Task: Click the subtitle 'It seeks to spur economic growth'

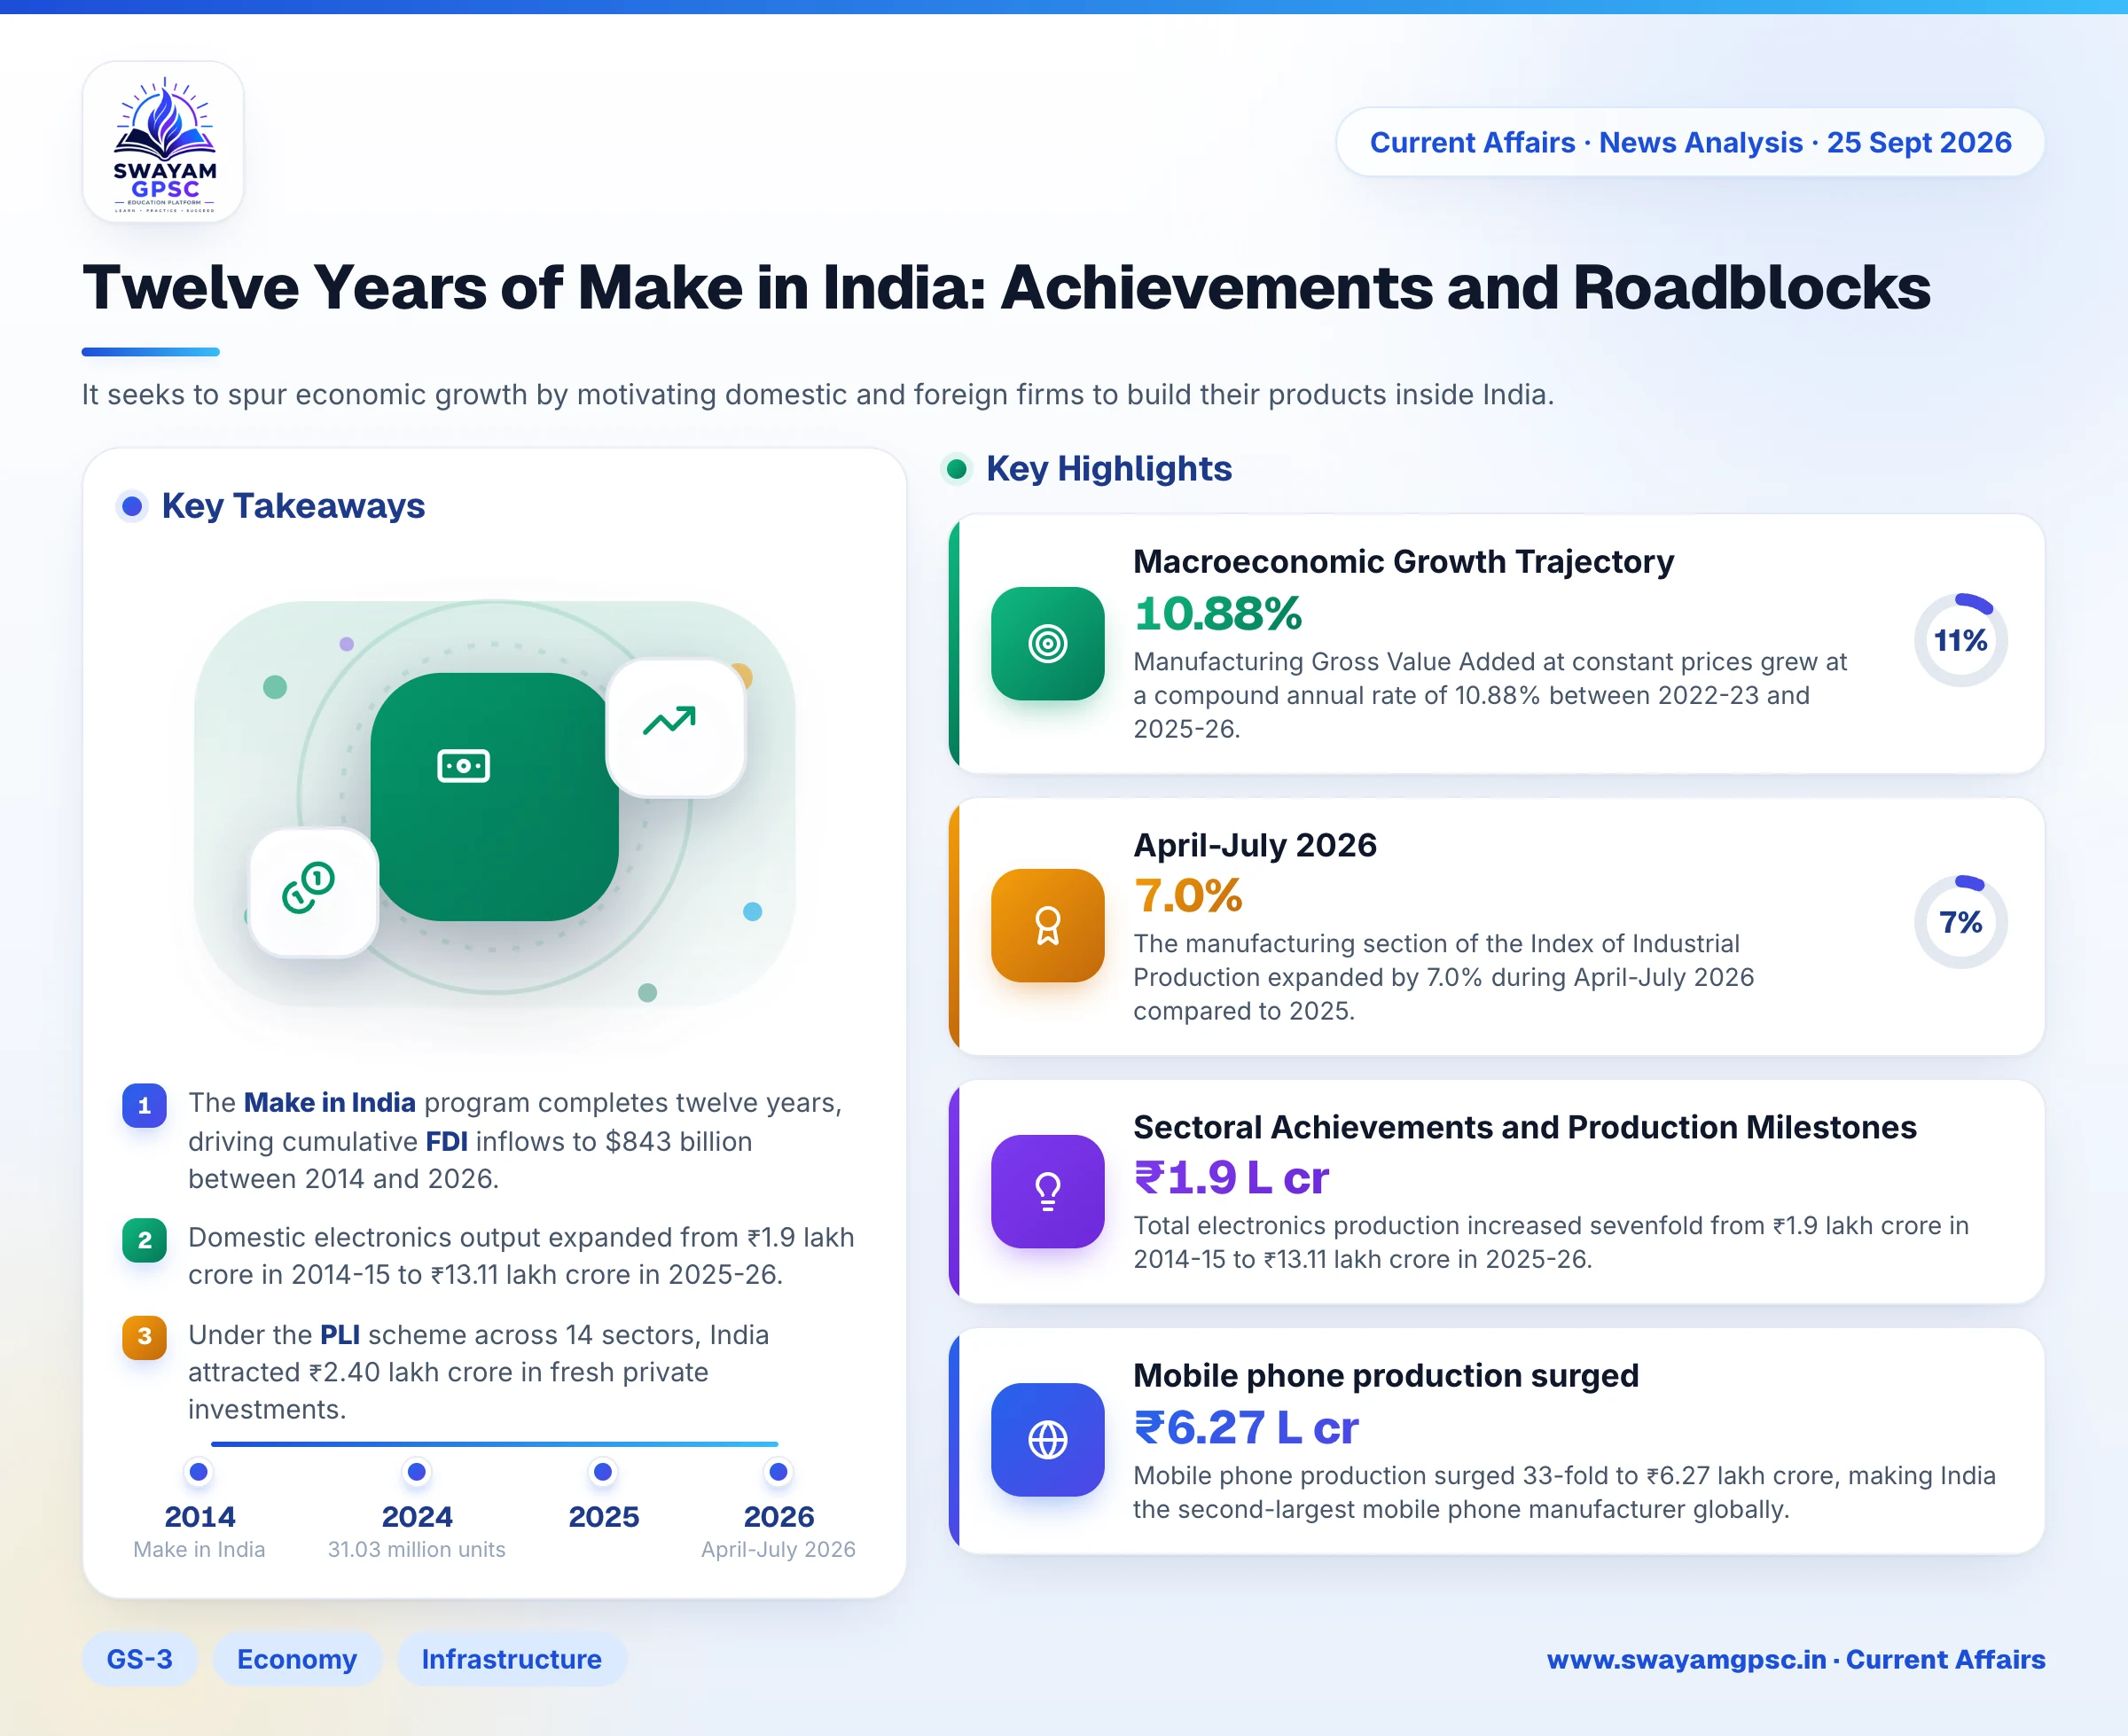Action: 818,394
